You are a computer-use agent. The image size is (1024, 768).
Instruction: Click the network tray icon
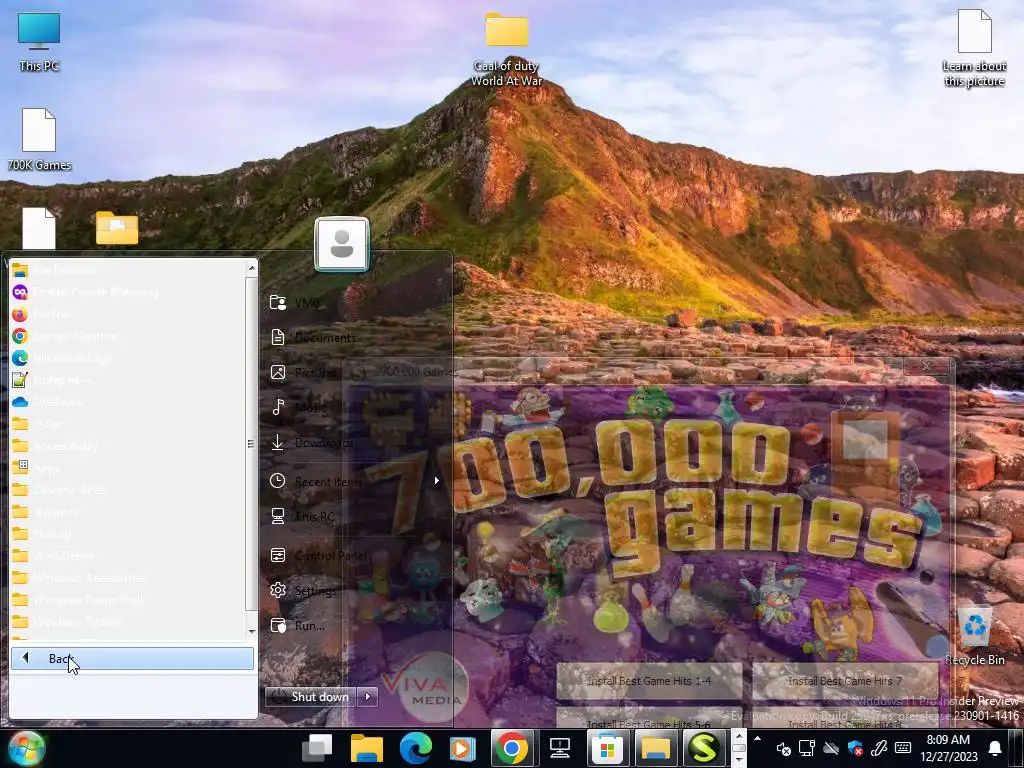click(807, 748)
